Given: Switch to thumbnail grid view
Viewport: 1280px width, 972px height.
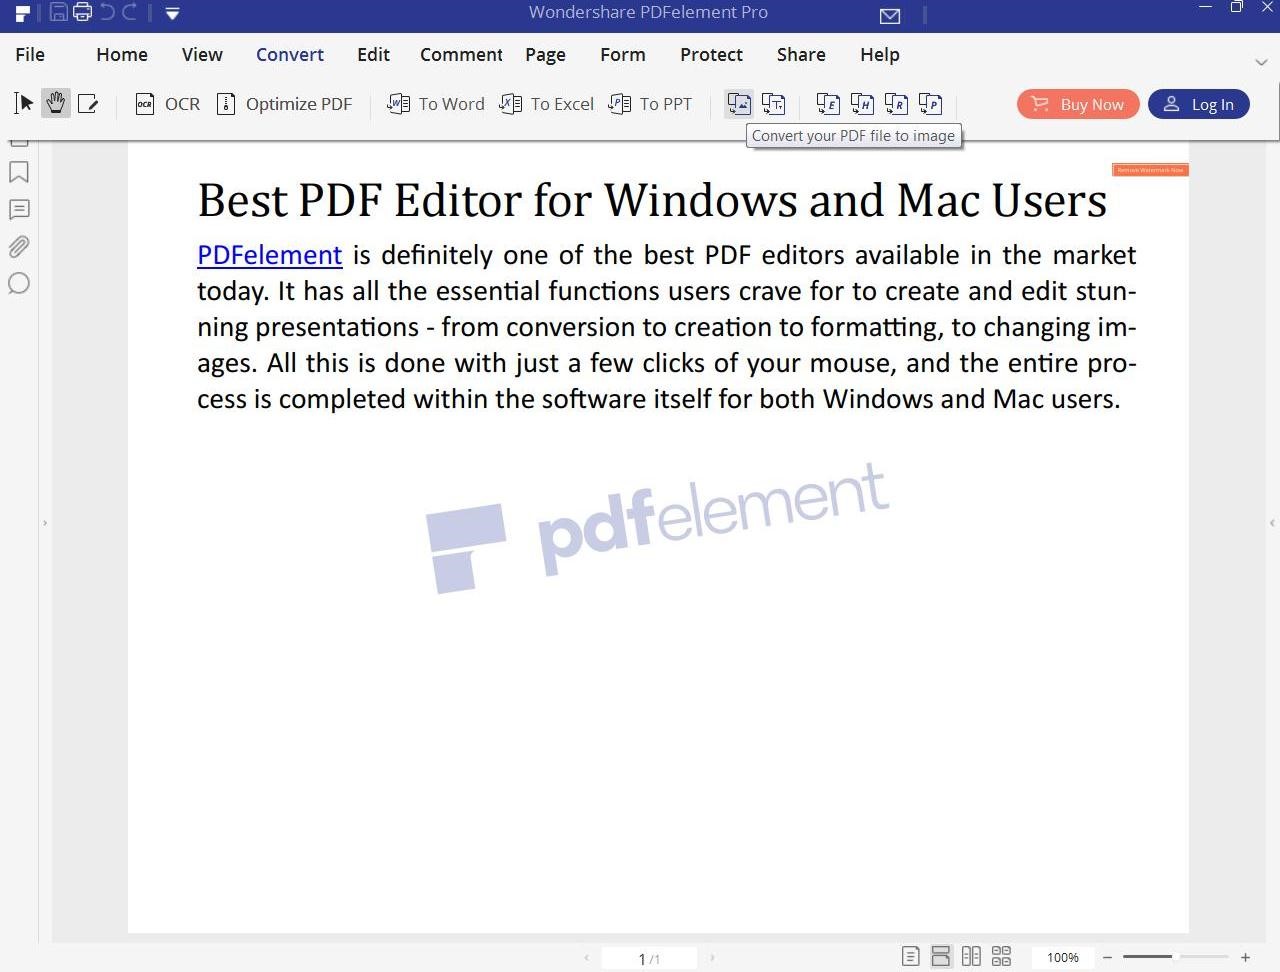Looking at the screenshot, I should pyautogui.click(x=1001, y=957).
